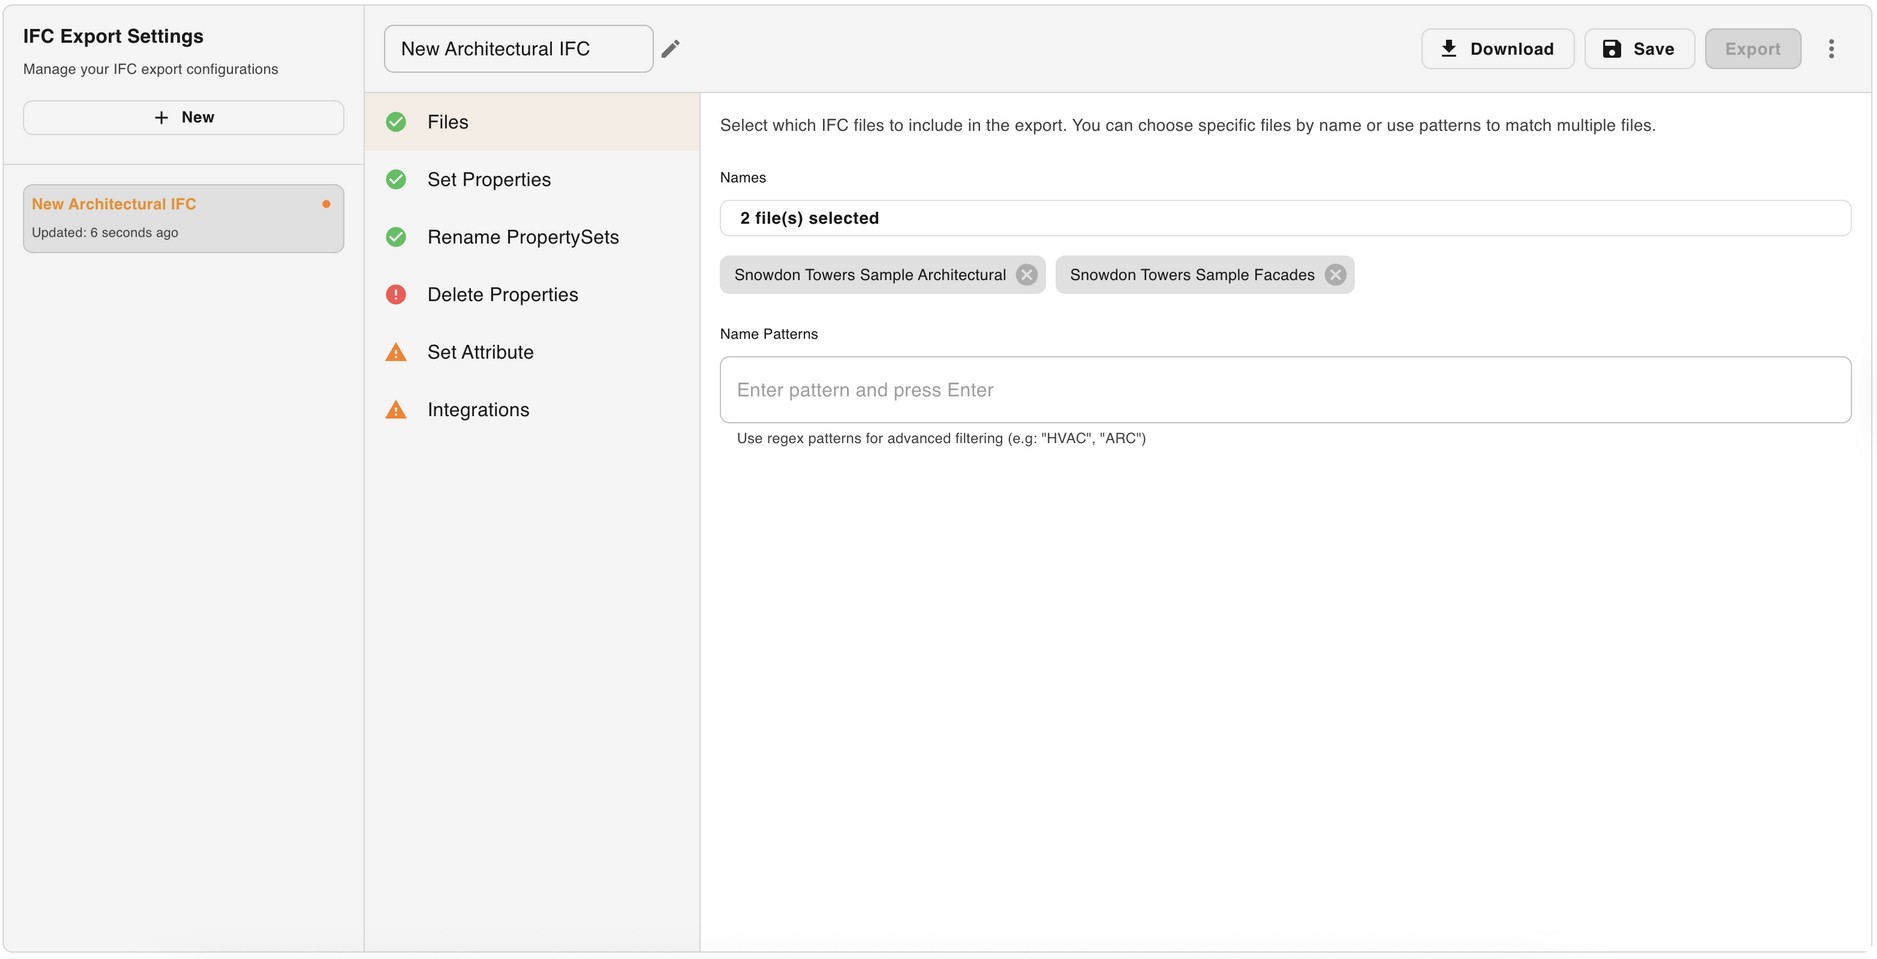Open Rename PropertySets section
Screen dimensions: 1877x959
[x=532, y=237]
